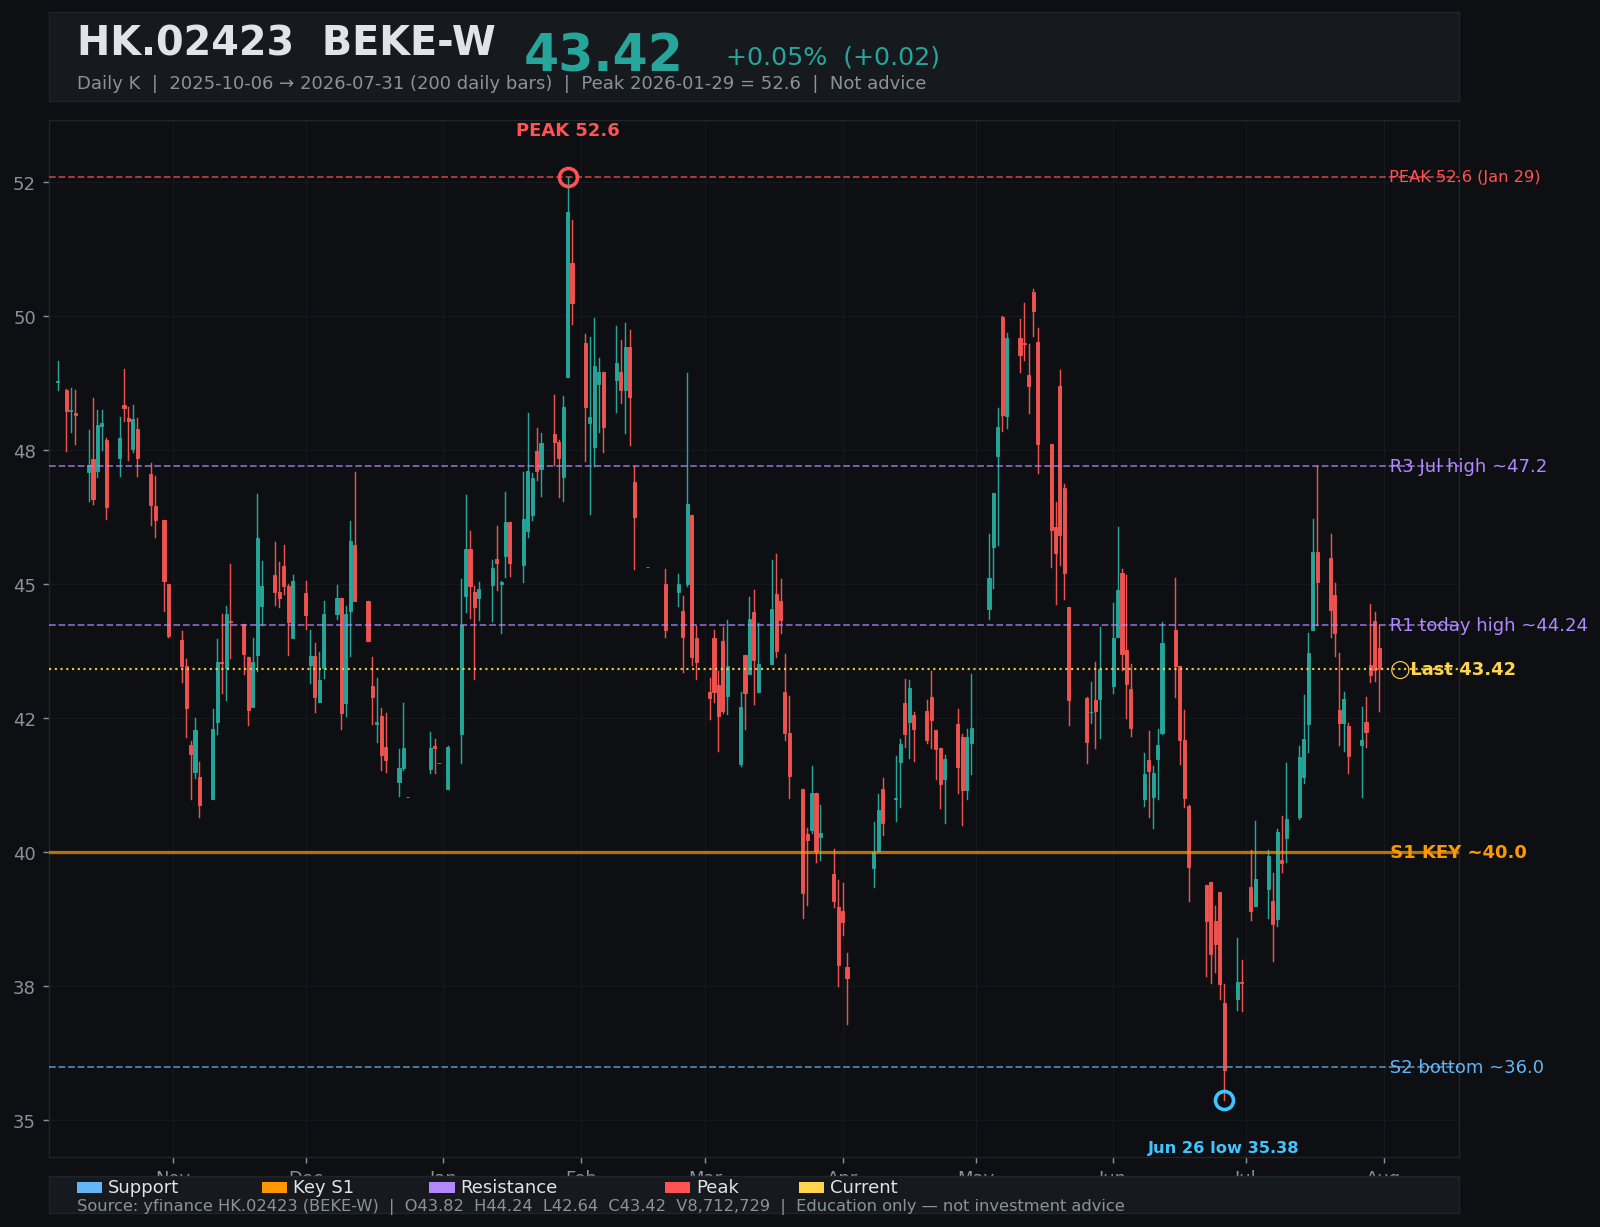Click the 'R3 Jul high ~47.2' label

coord(1468,466)
